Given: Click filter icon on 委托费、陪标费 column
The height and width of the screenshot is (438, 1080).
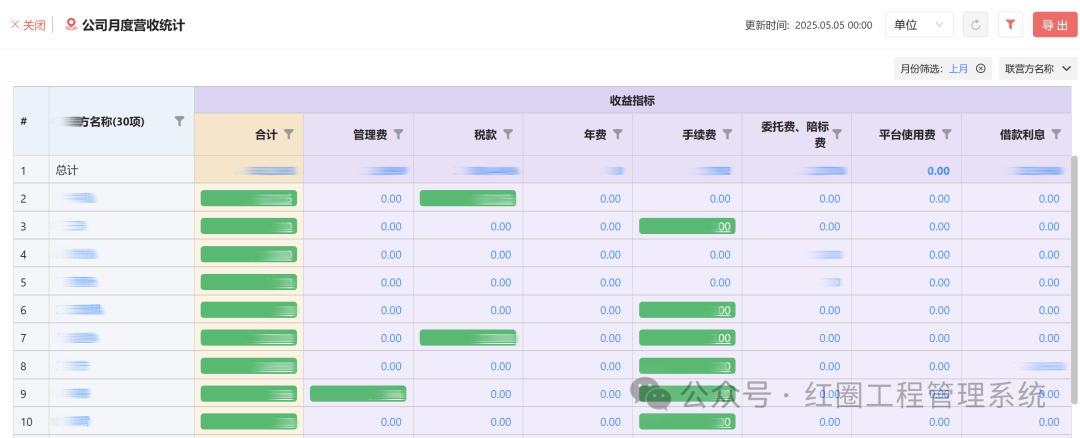Looking at the screenshot, I should (x=838, y=134).
